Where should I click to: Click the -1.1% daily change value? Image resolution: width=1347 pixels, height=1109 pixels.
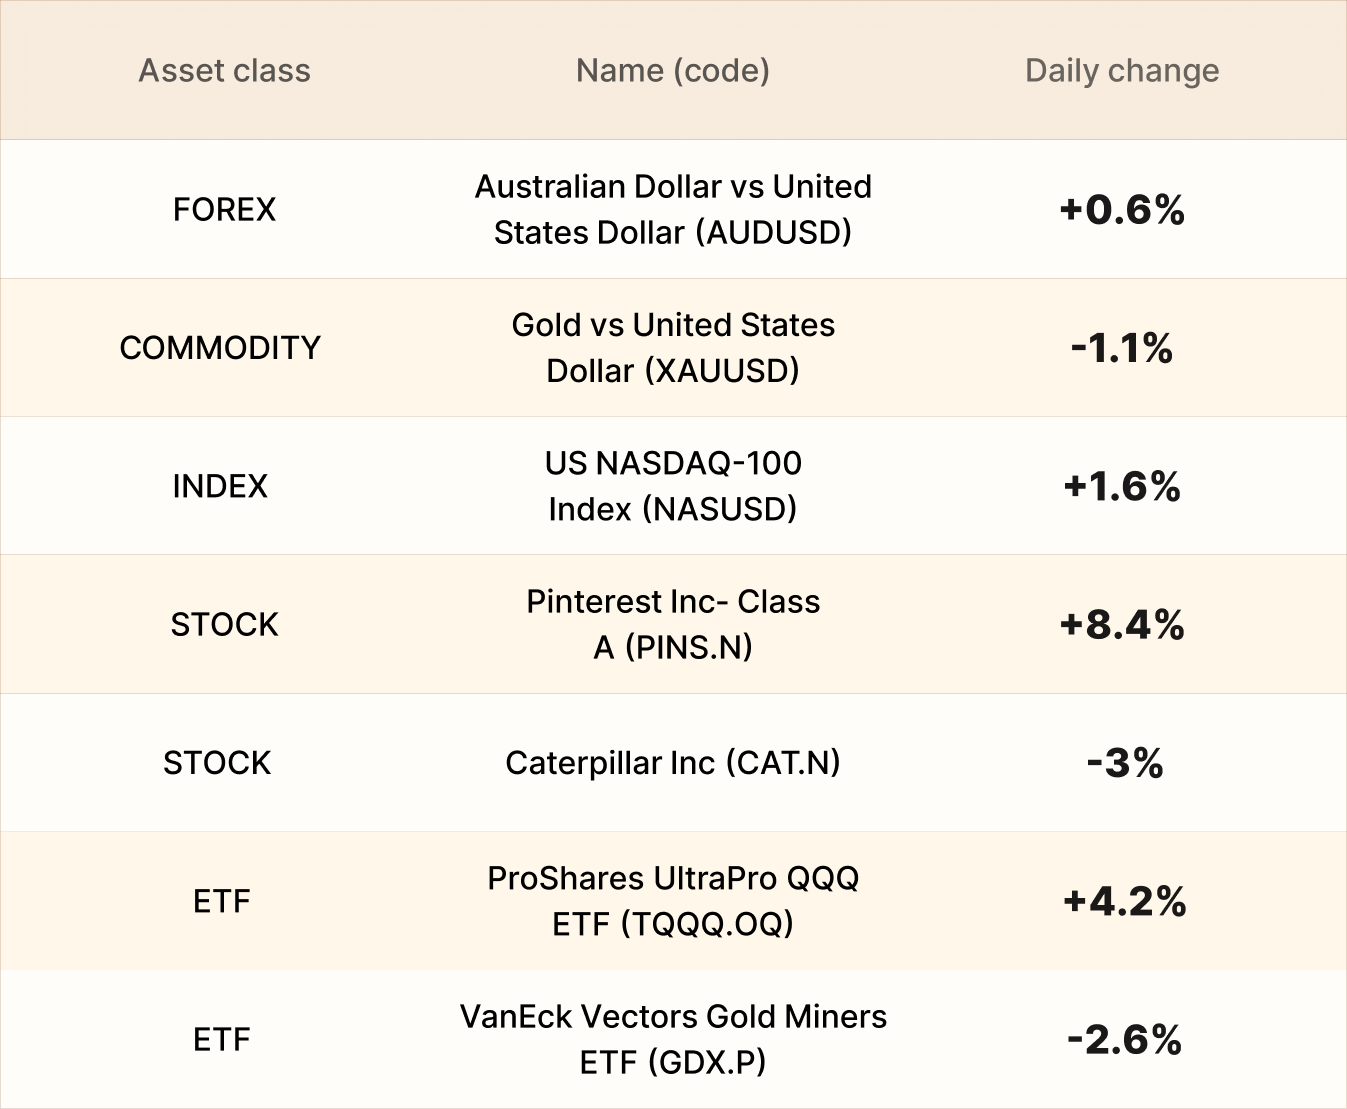point(1122,348)
